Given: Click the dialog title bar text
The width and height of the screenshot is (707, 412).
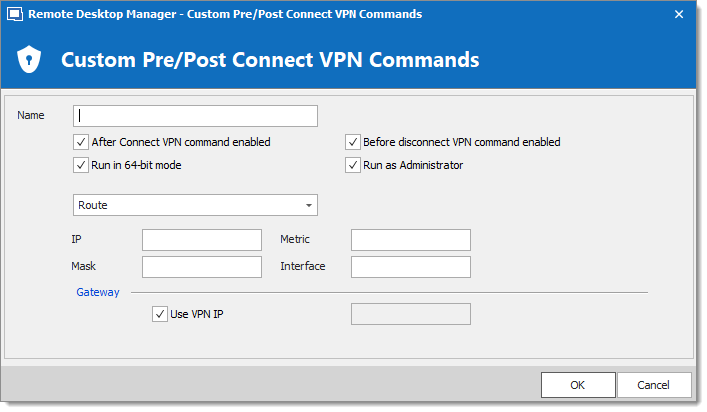Looking at the screenshot, I should (225, 14).
